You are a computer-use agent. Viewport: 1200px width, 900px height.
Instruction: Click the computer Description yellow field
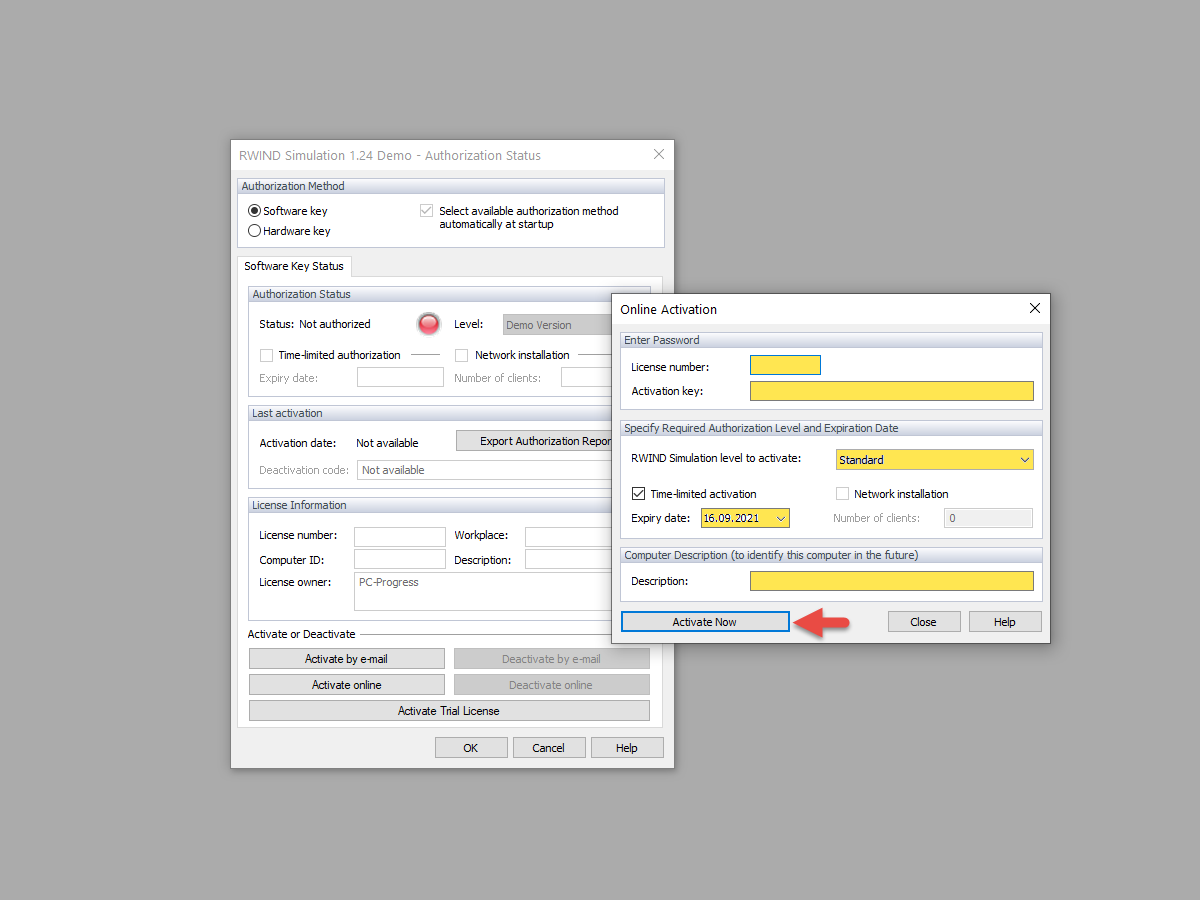click(x=892, y=581)
